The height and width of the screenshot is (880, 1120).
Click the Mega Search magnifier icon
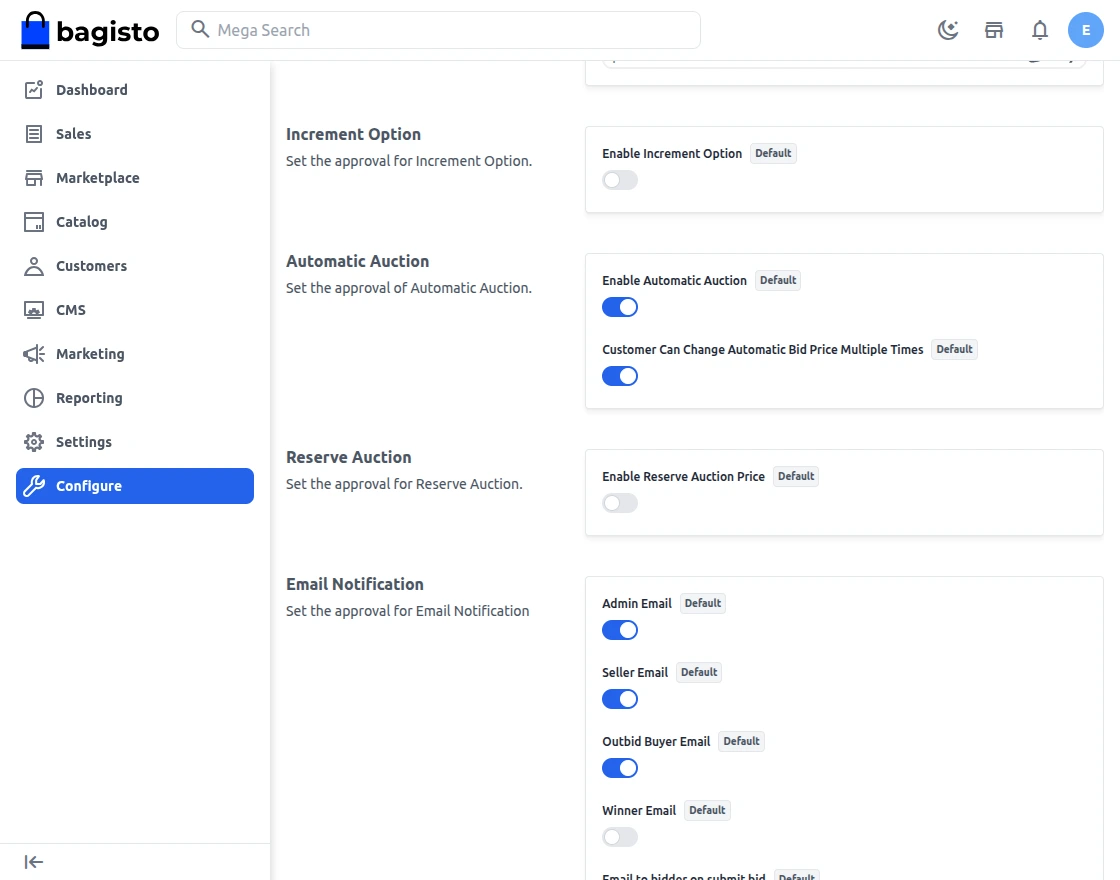coord(200,29)
